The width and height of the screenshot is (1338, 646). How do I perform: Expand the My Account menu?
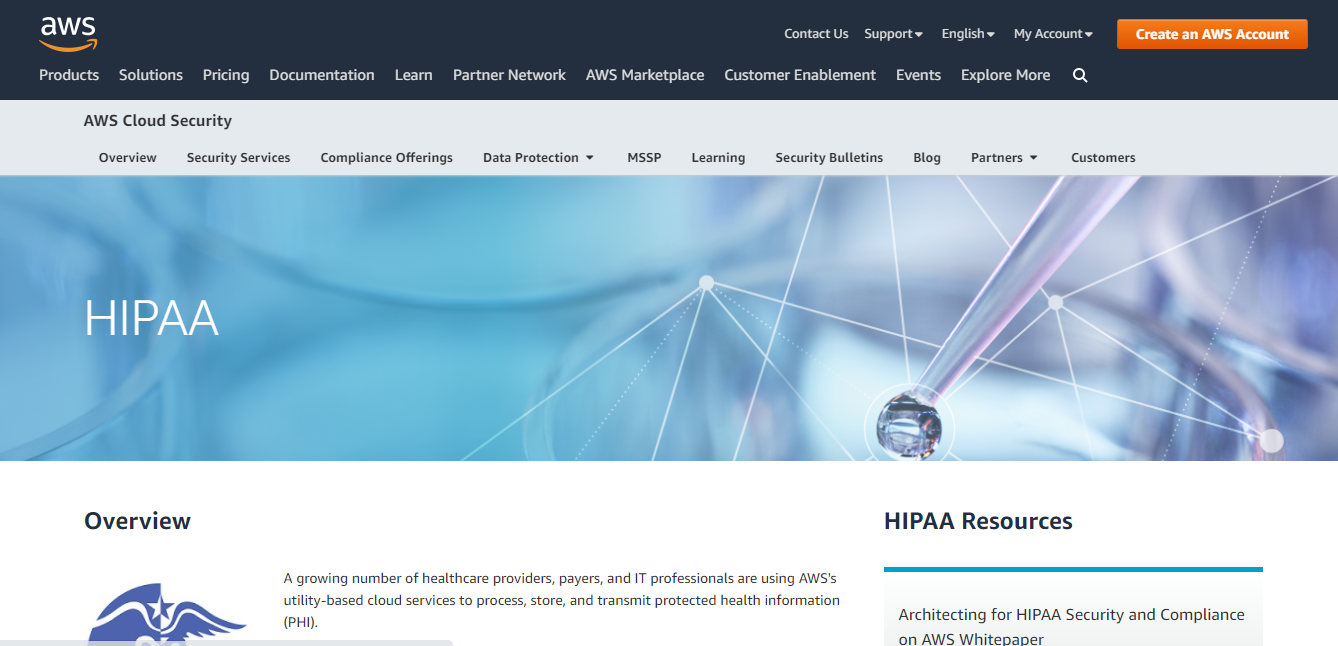click(x=1053, y=34)
